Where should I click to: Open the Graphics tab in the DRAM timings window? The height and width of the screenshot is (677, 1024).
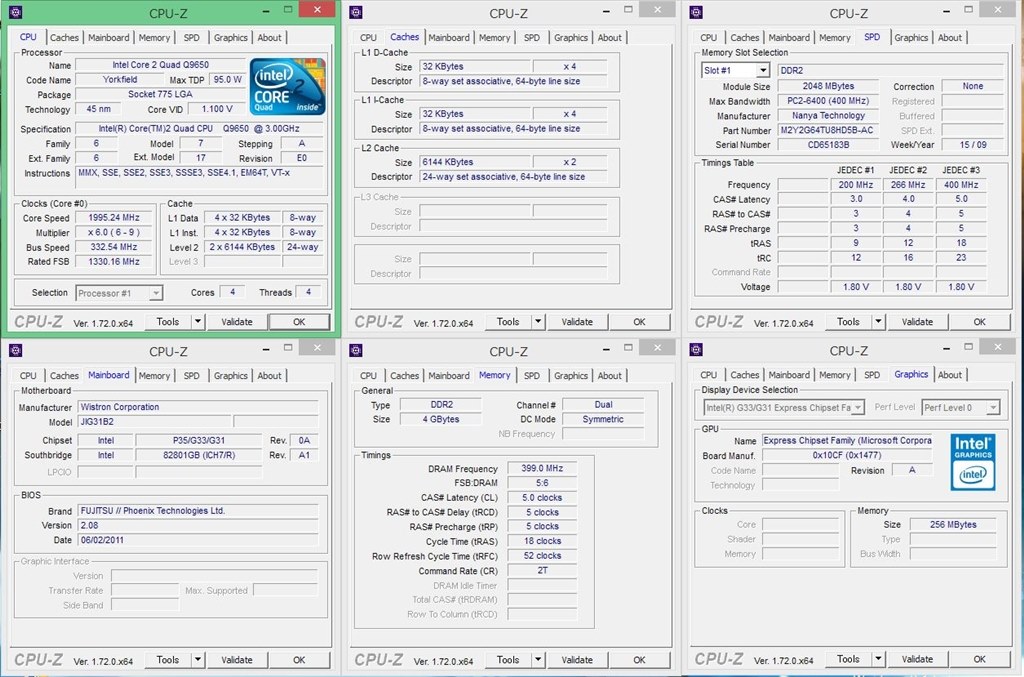(570, 376)
